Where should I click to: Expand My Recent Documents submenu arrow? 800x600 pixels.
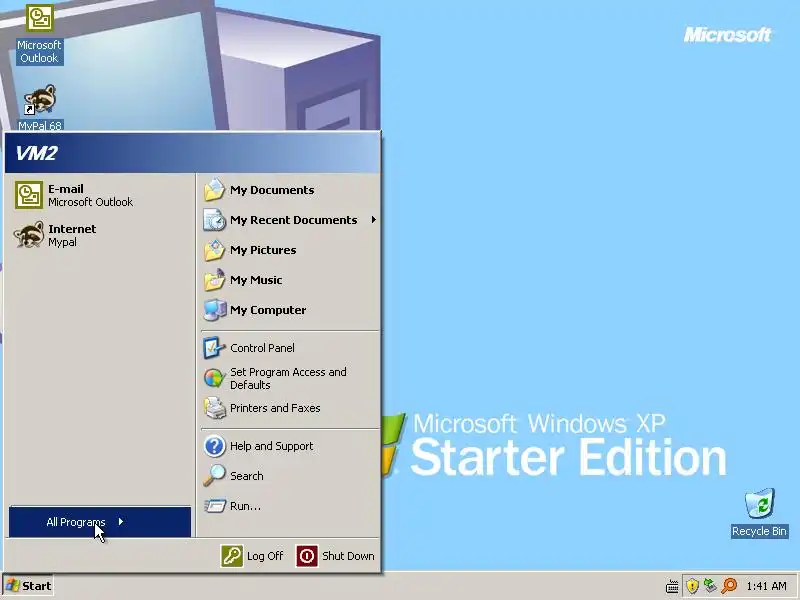373,220
